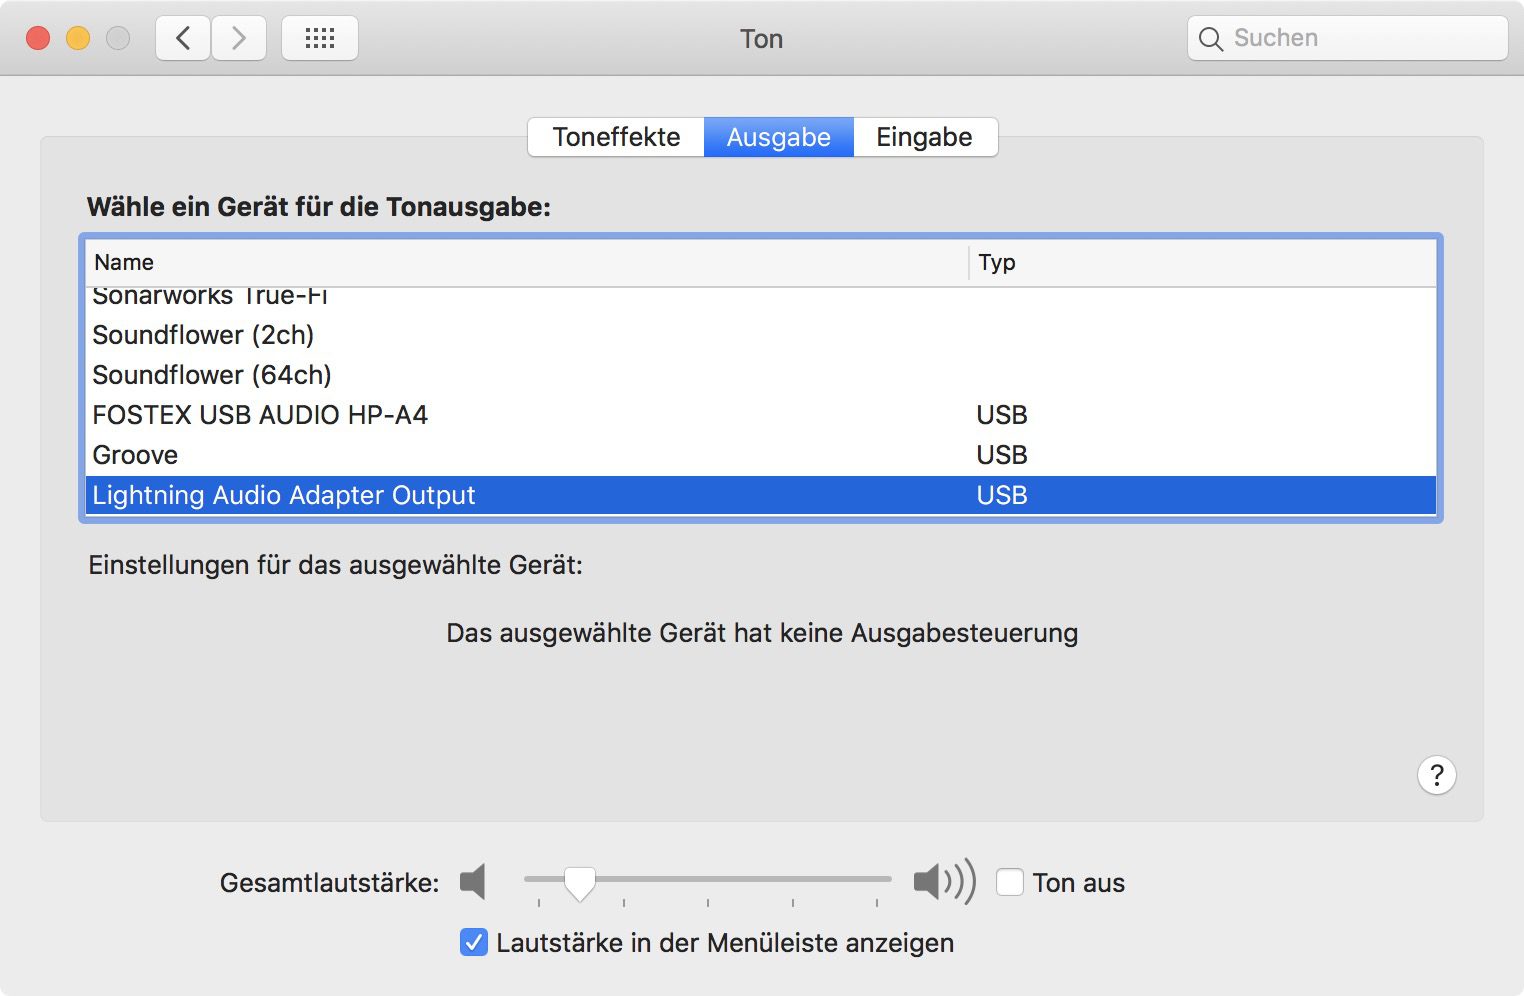1524x996 pixels.
Task: Click the back navigation arrow
Action: (x=183, y=39)
